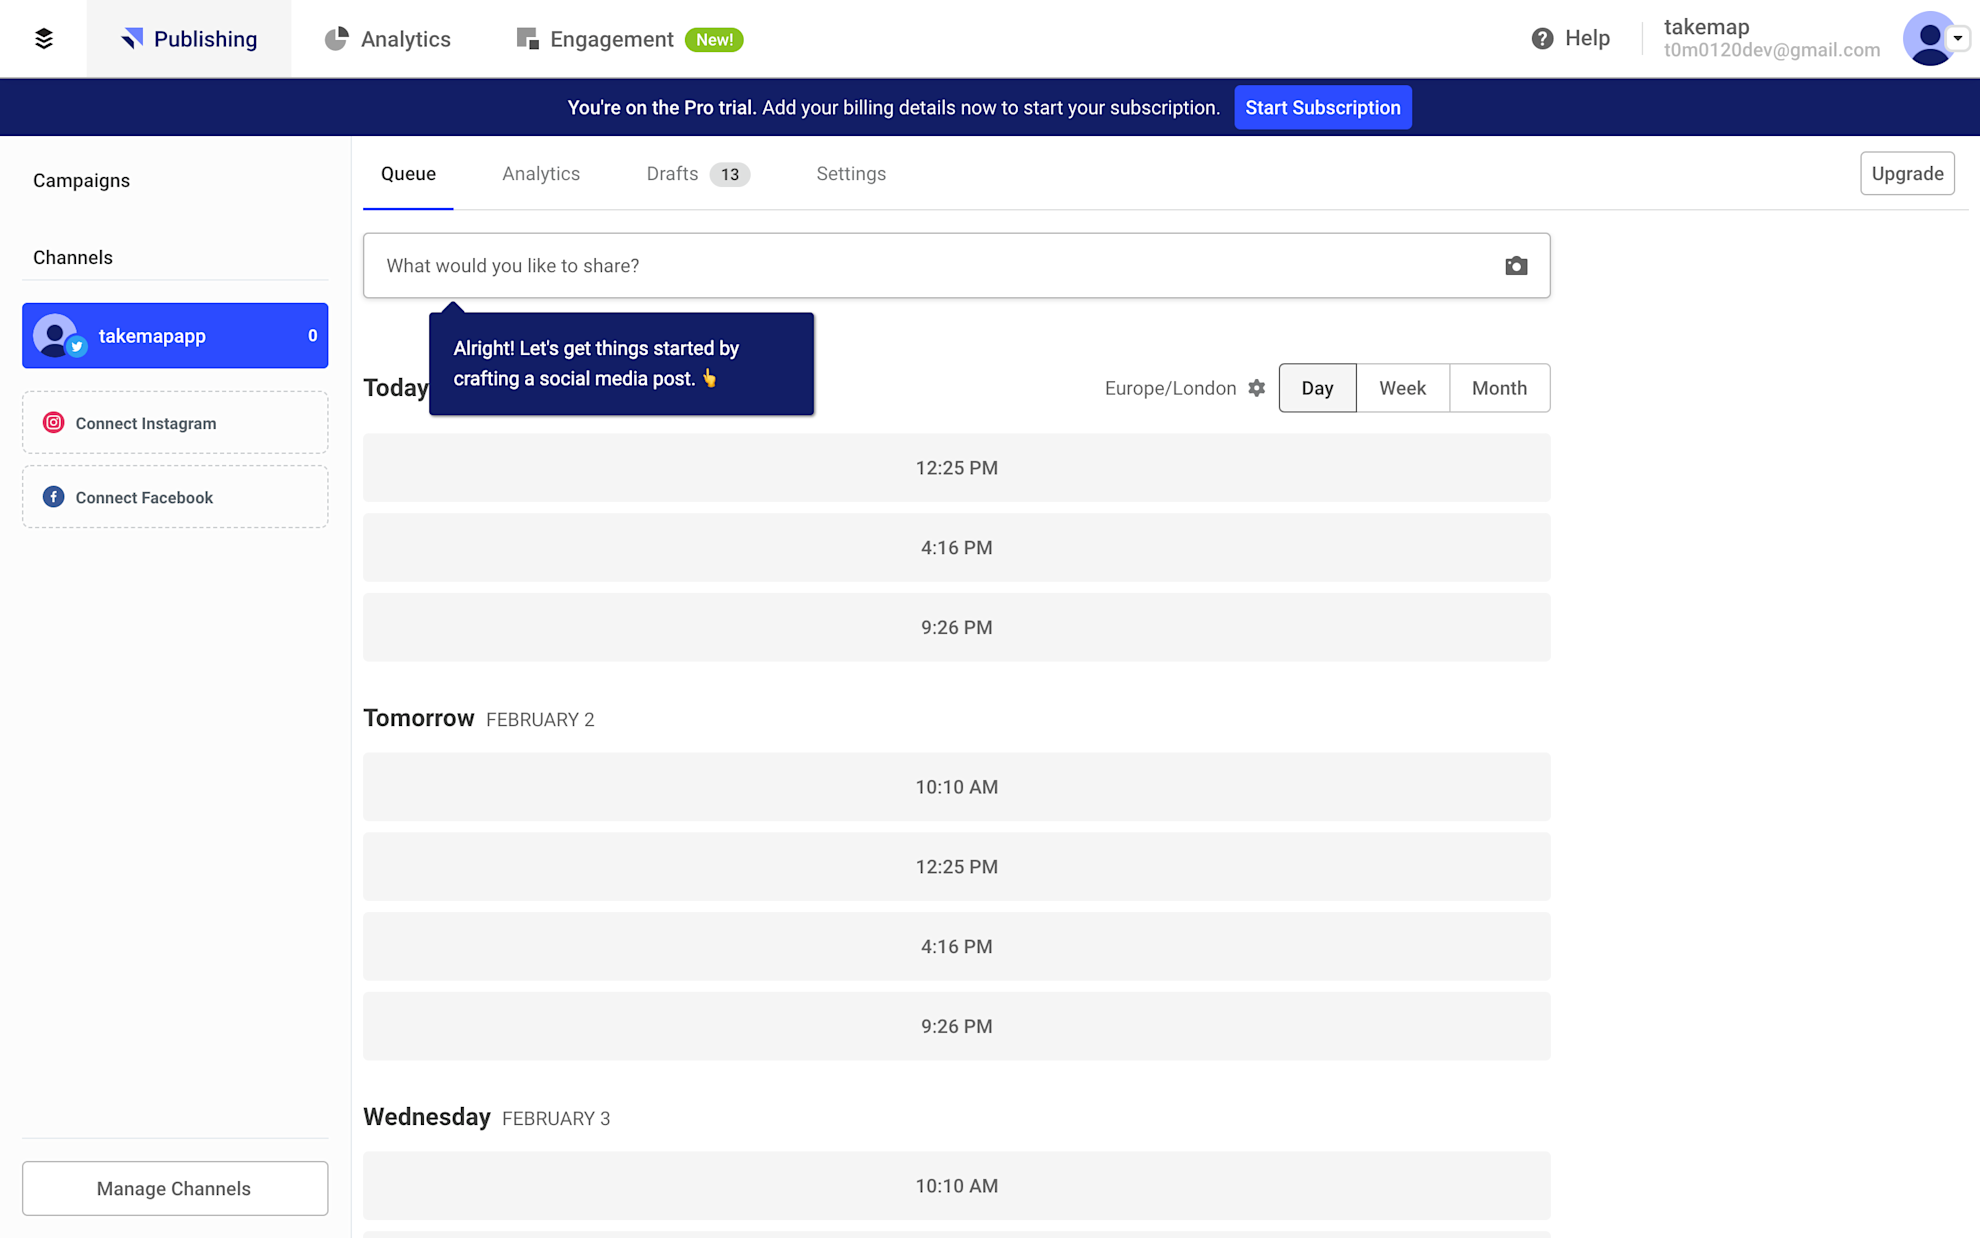Click the Upgrade button
Image resolution: width=1980 pixels, height=1238 pixels.
[x=1907, y=174]
